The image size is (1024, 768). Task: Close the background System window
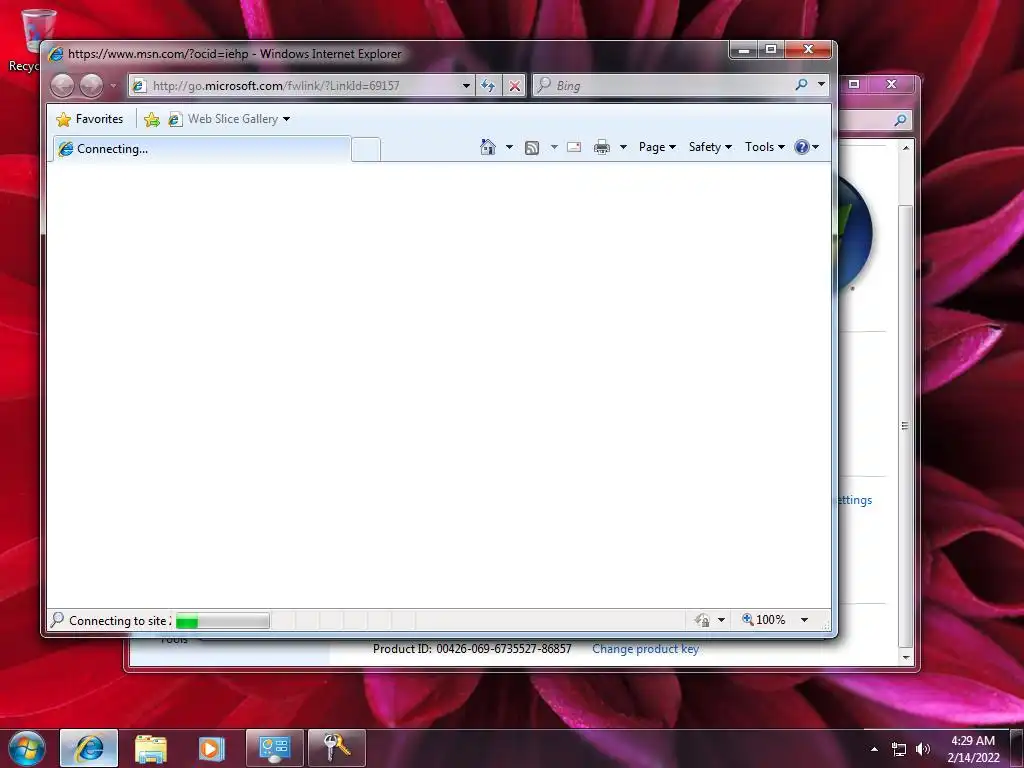tap(891, 84)
